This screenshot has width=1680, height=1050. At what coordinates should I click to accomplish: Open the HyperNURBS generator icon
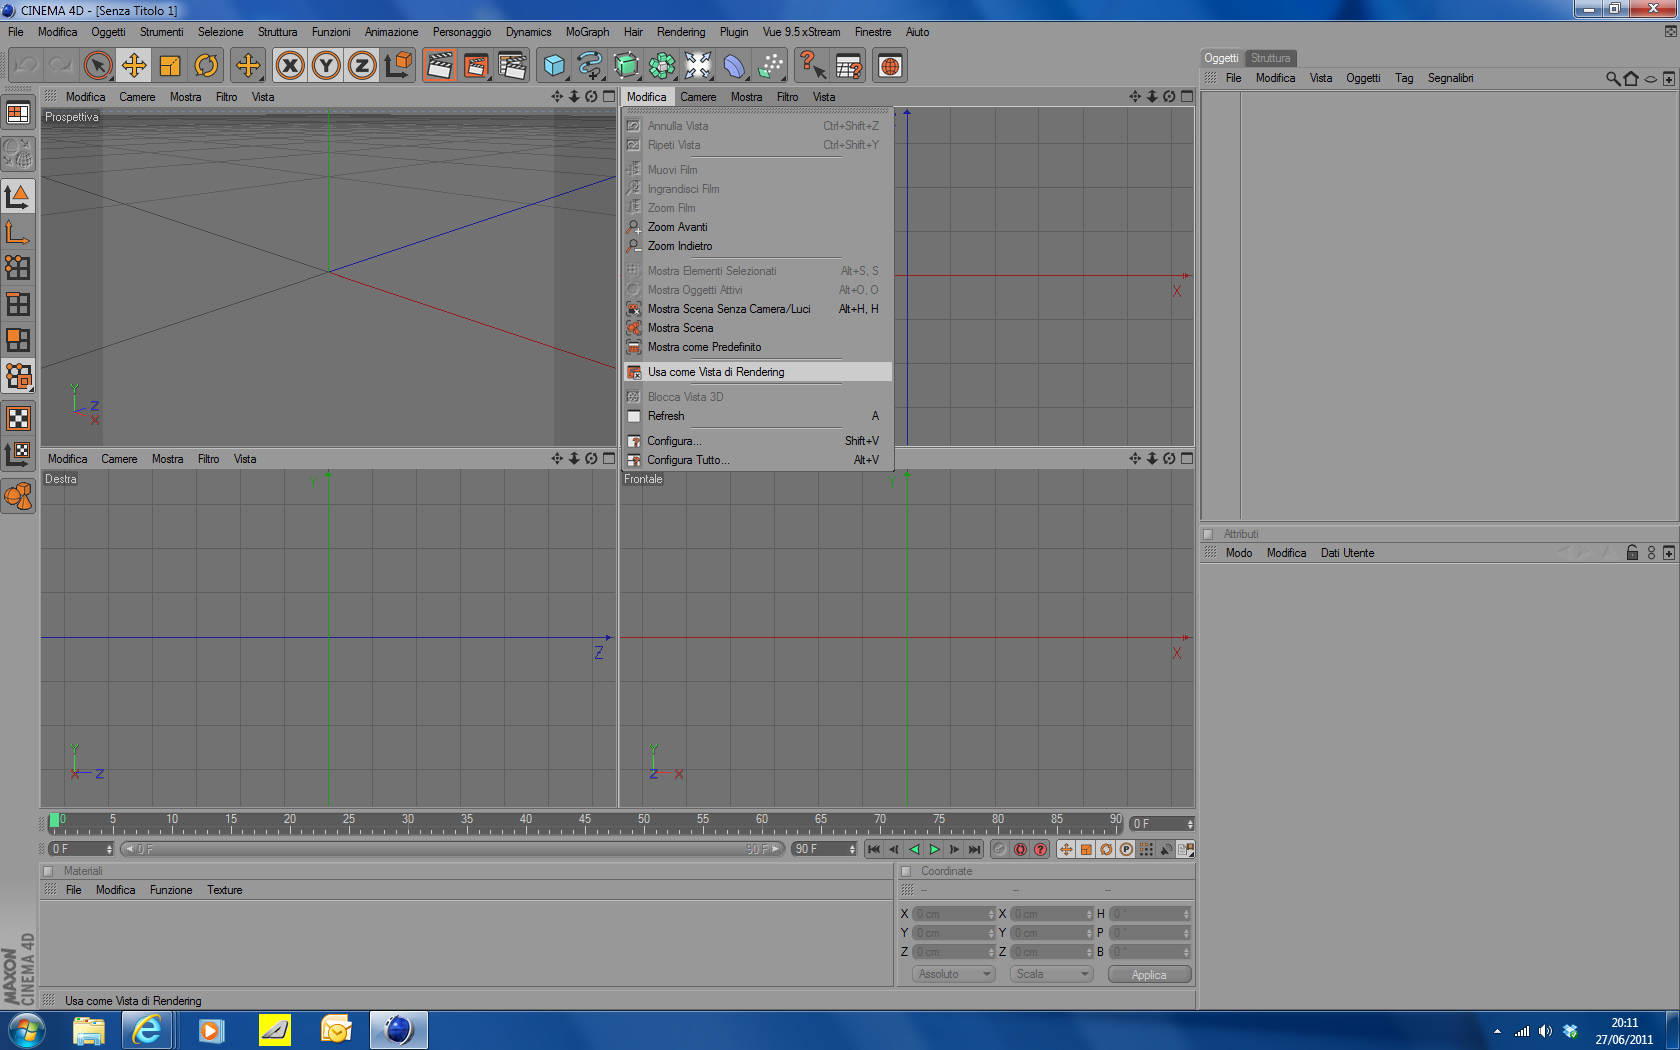click(626, 66)
